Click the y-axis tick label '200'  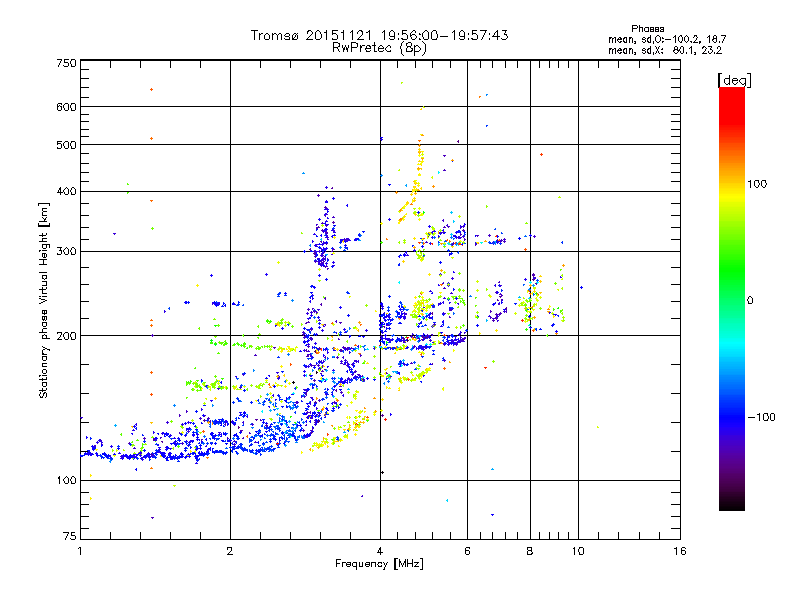(x=67, y=336)
